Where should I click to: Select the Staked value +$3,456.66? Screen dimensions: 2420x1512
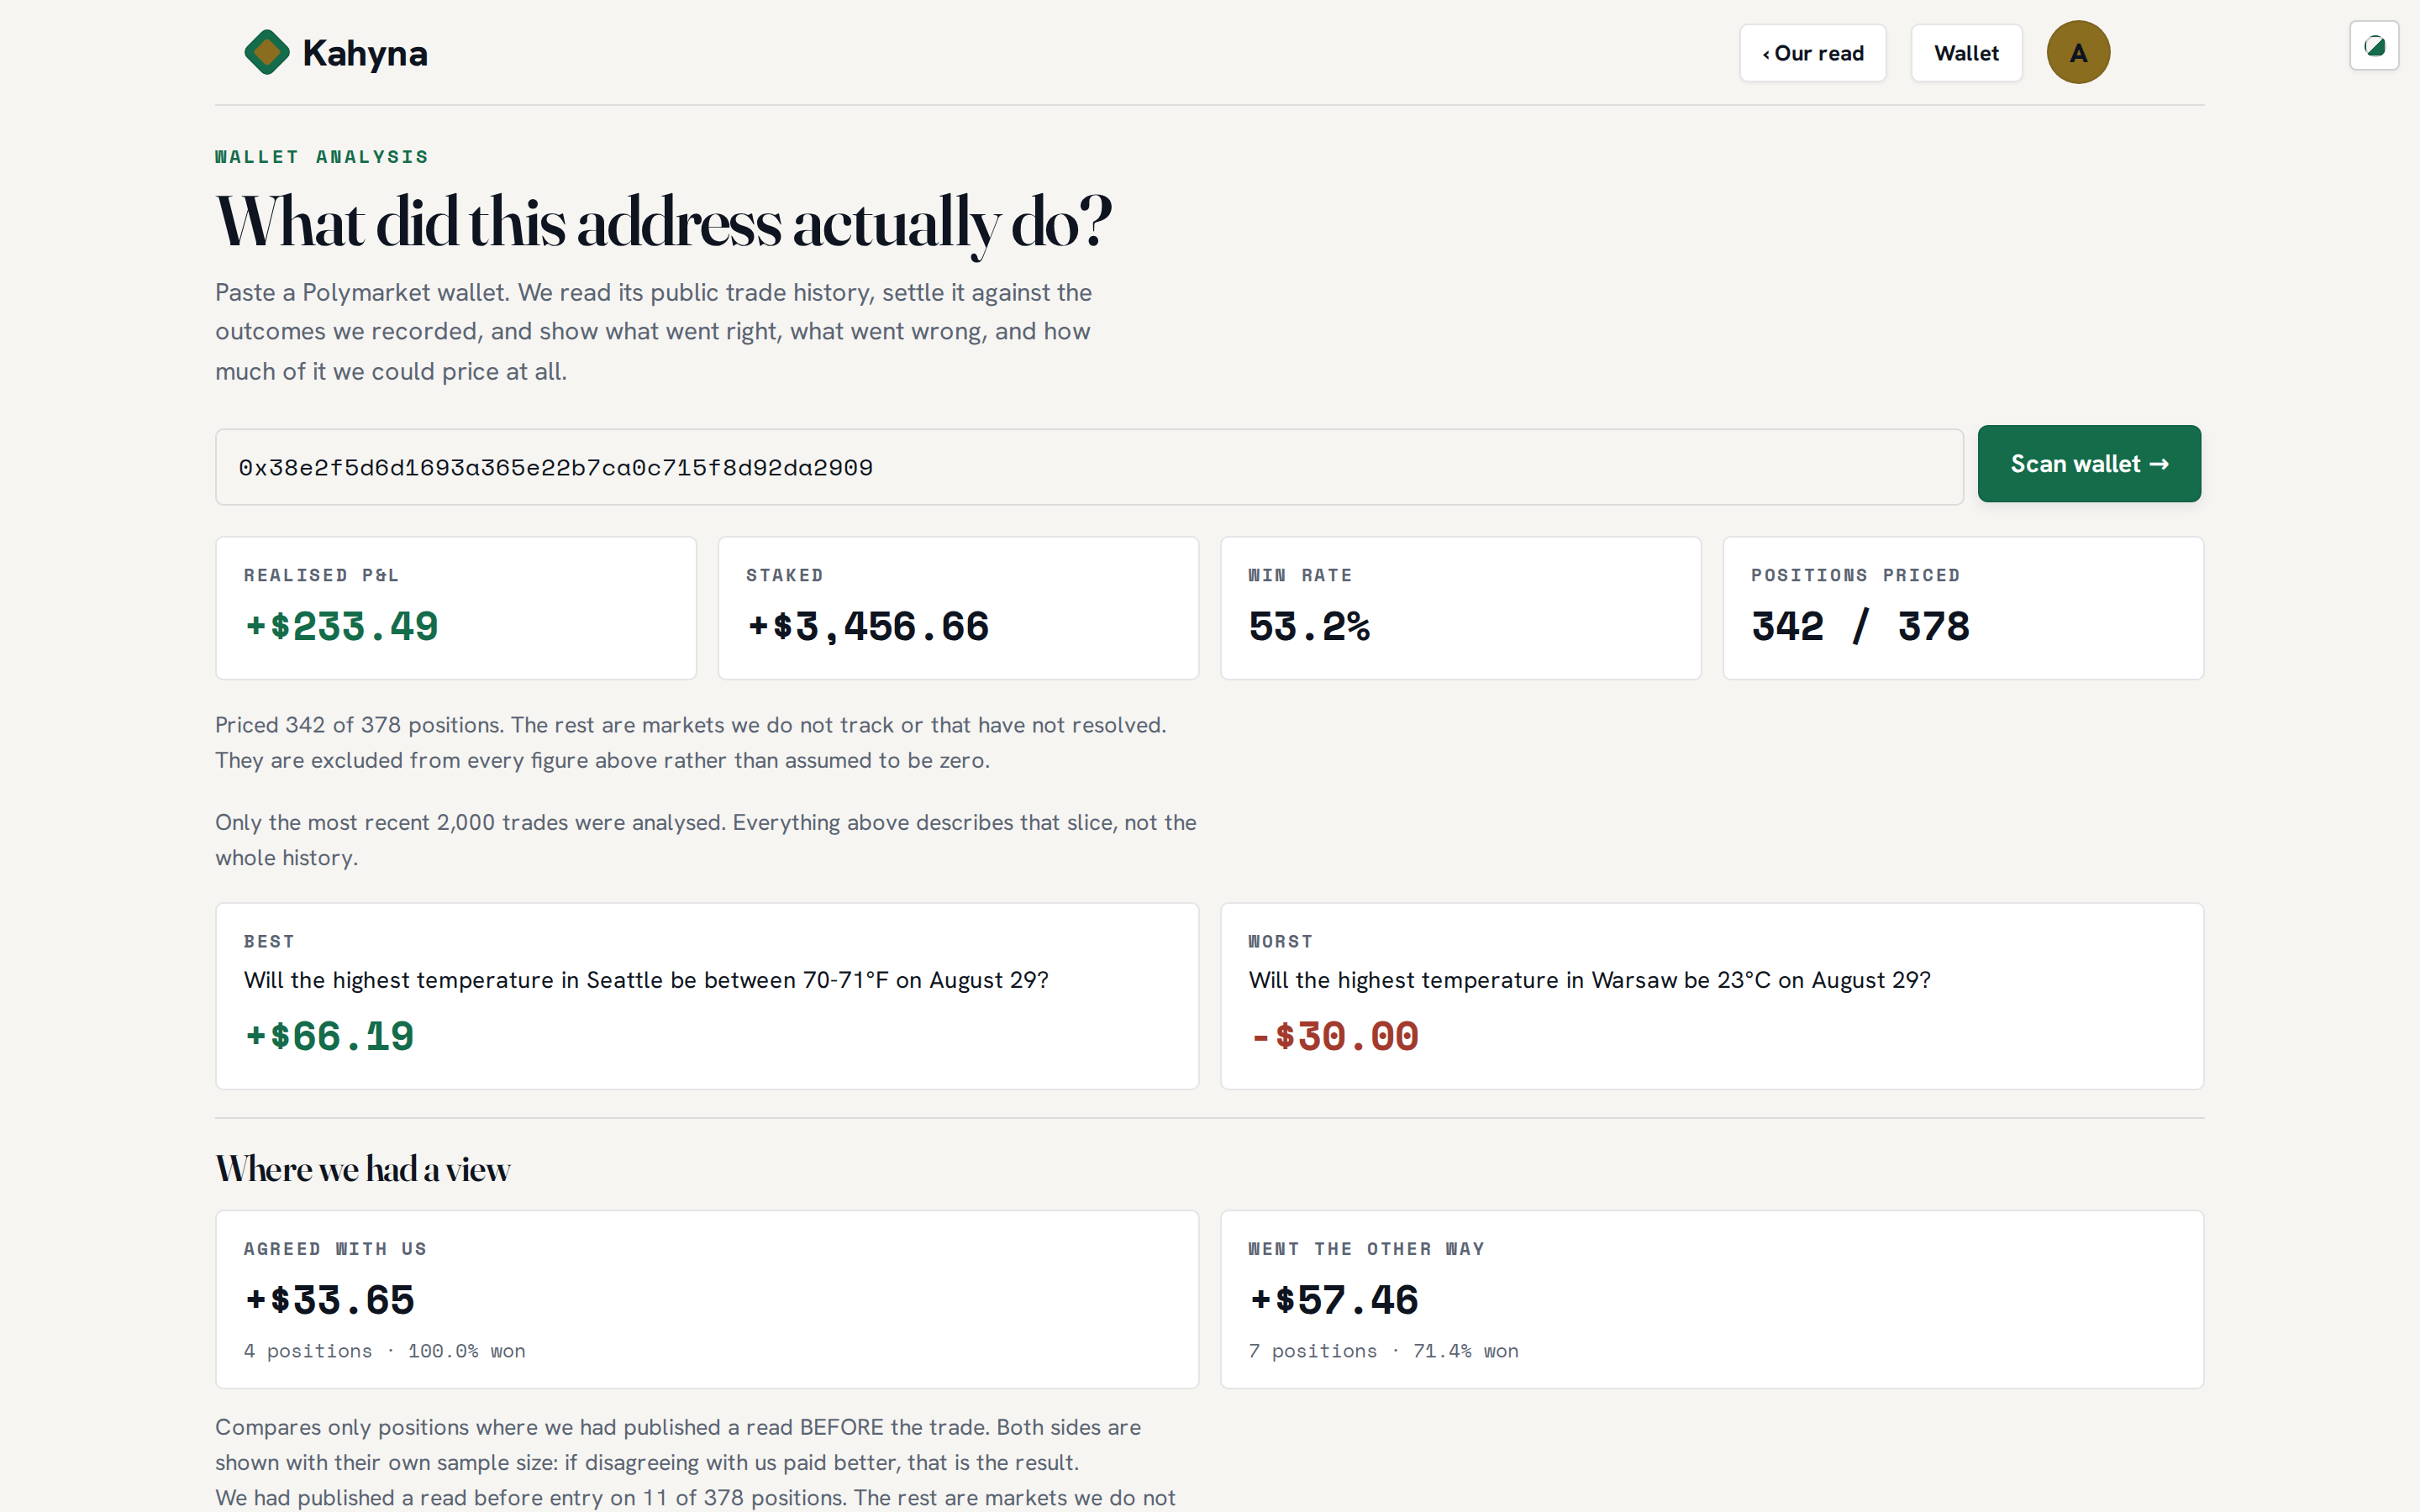tap(868, 627)
